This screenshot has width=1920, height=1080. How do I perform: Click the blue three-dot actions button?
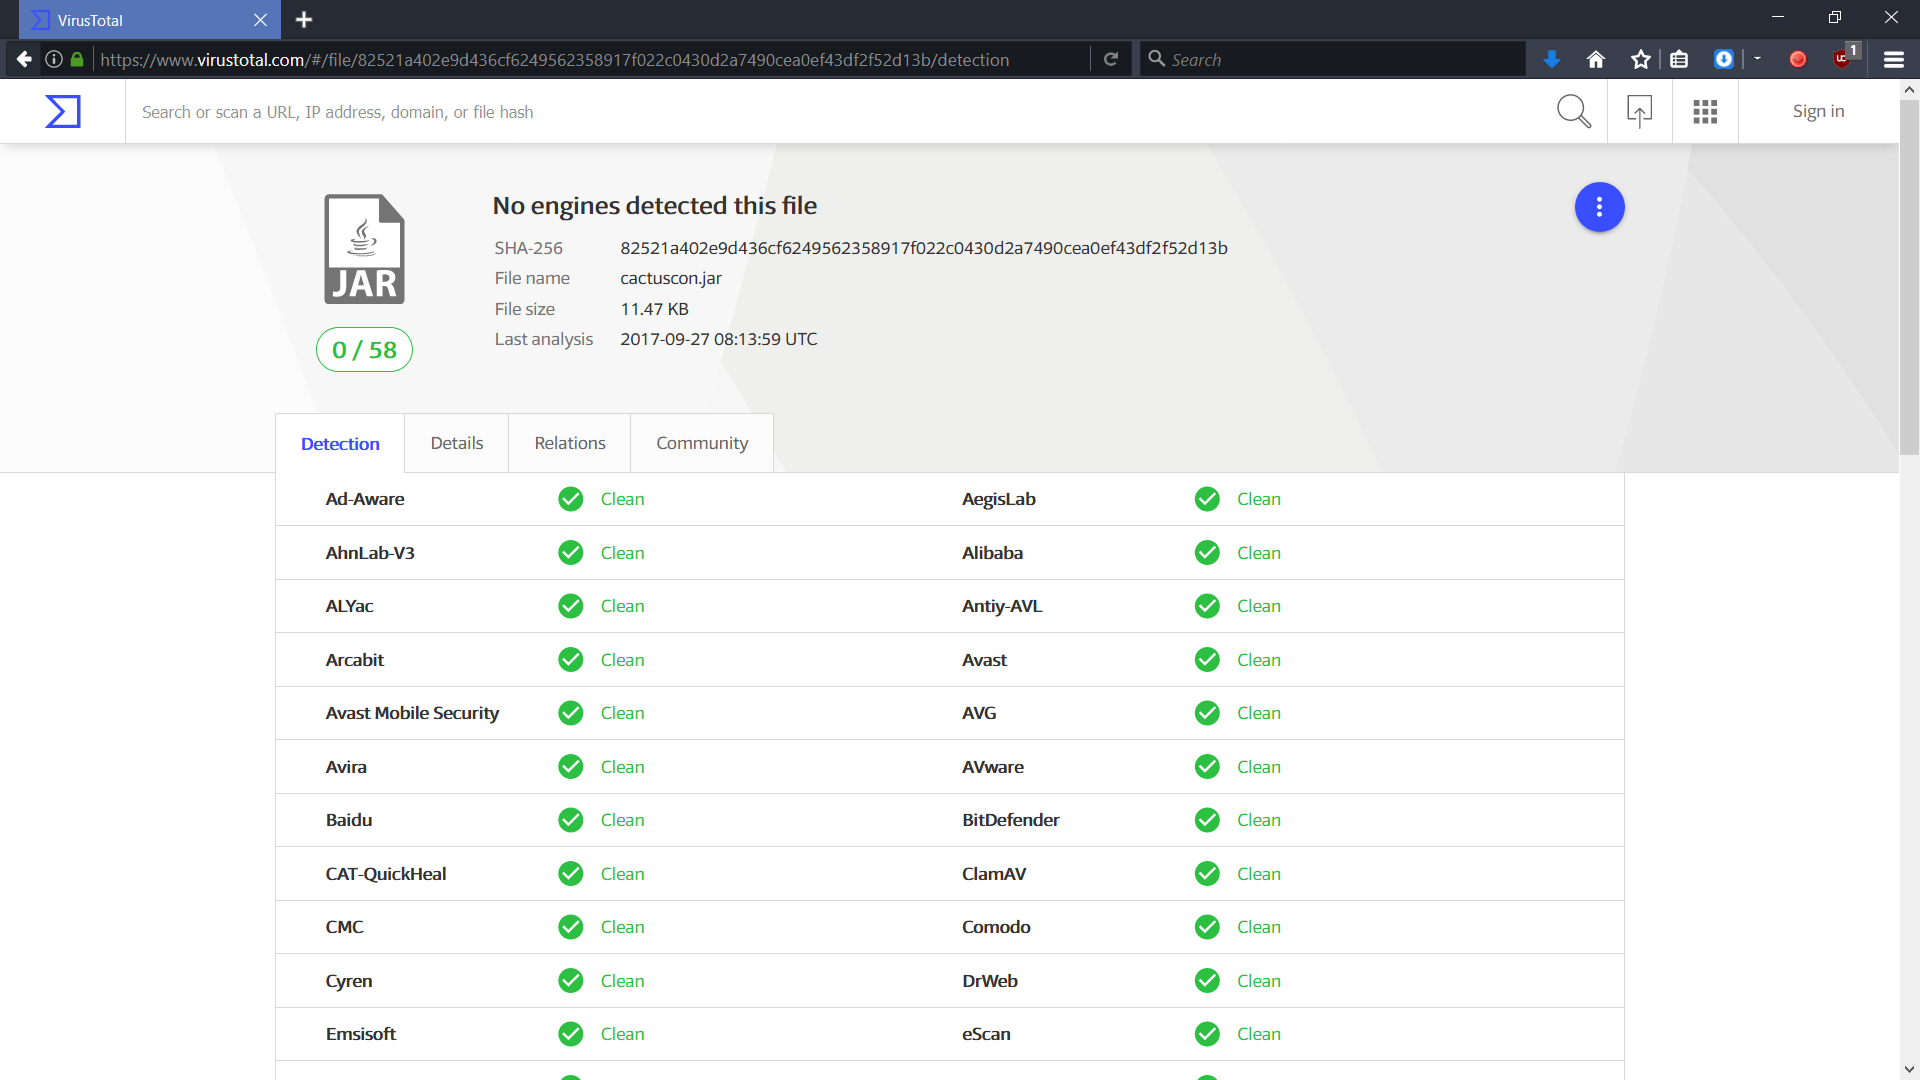[1599, 207]
